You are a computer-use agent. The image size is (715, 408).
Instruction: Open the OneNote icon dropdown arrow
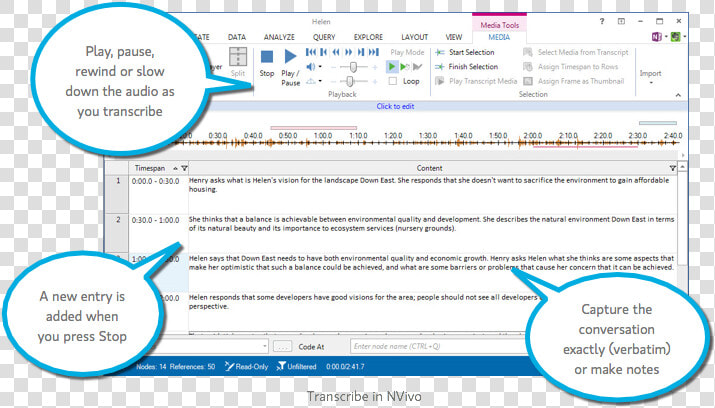(666, 36)
